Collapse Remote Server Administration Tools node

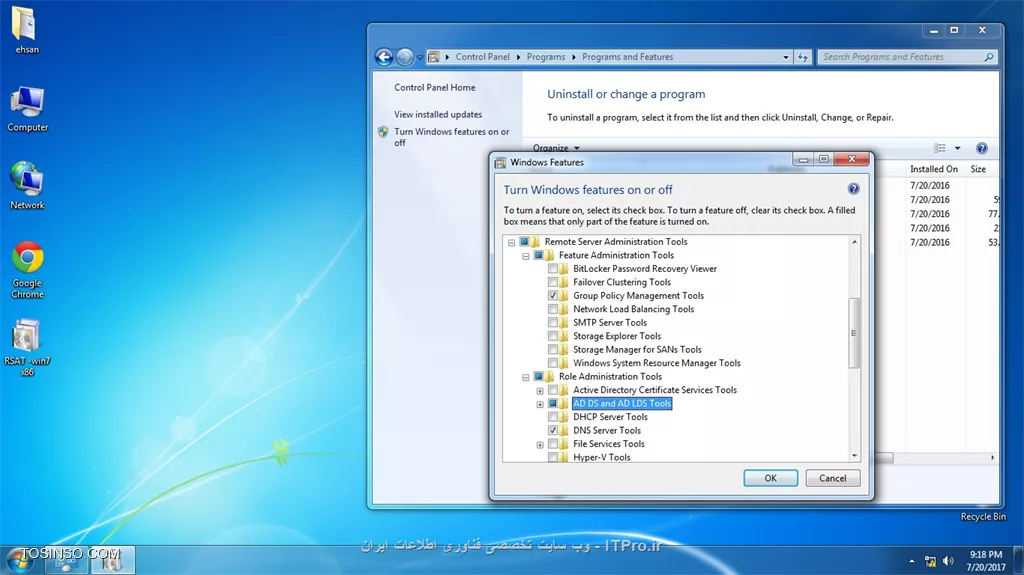point(511,242)
